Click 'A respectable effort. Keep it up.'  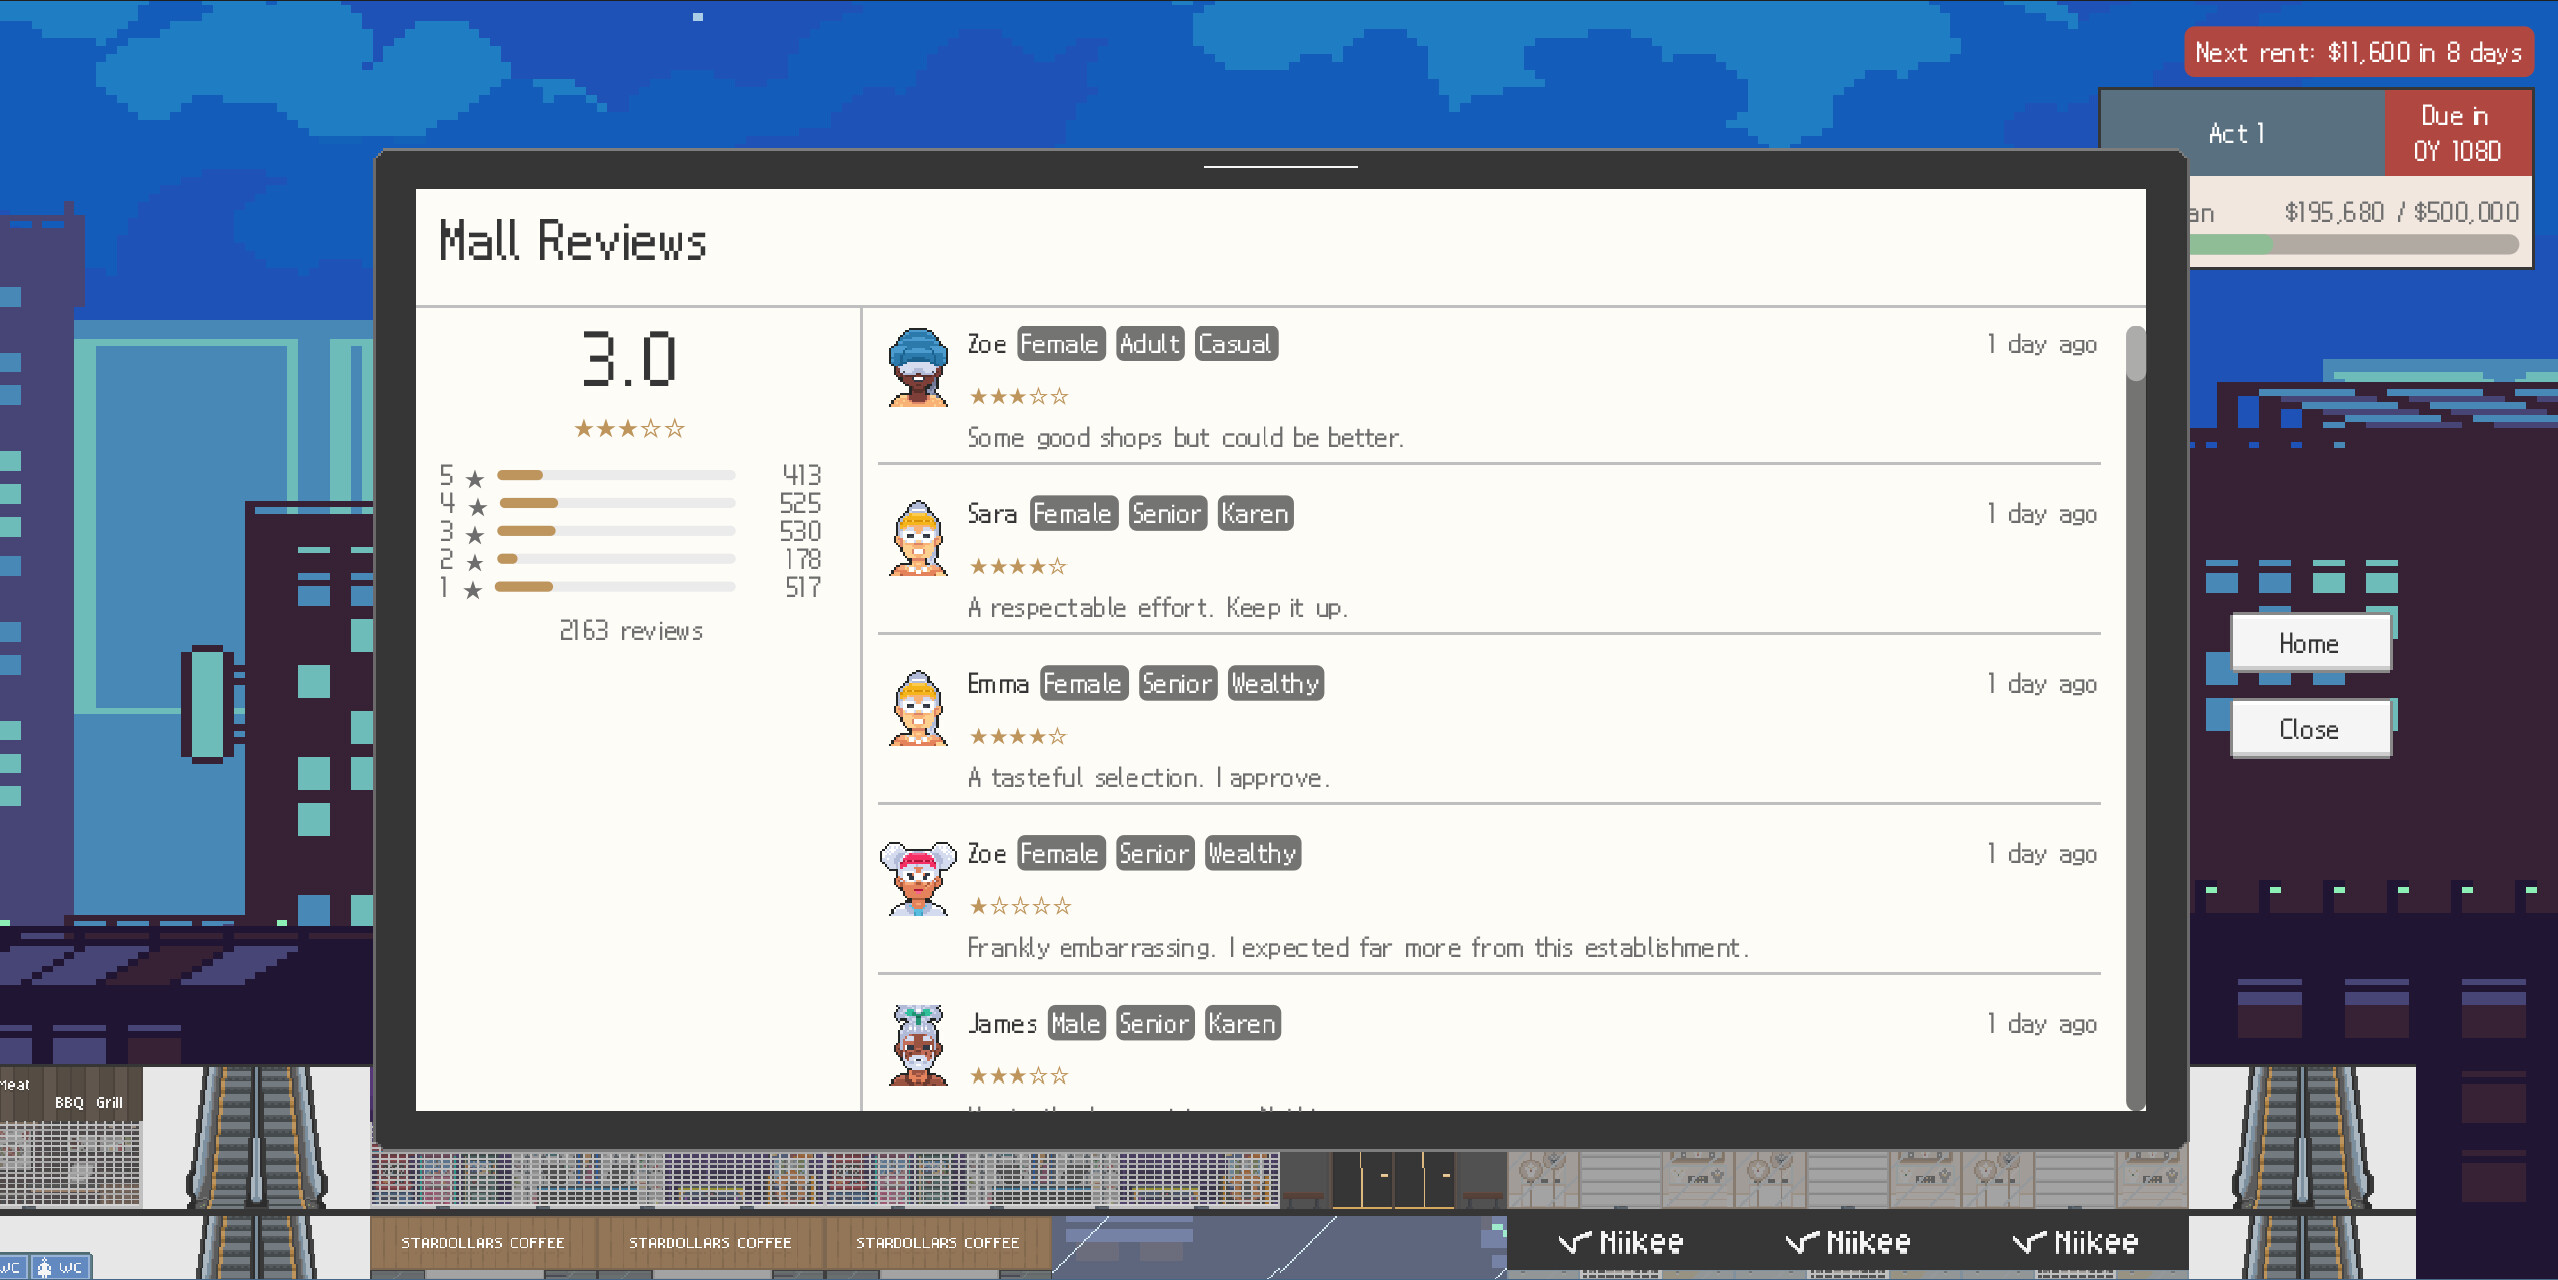[1158, 608]
